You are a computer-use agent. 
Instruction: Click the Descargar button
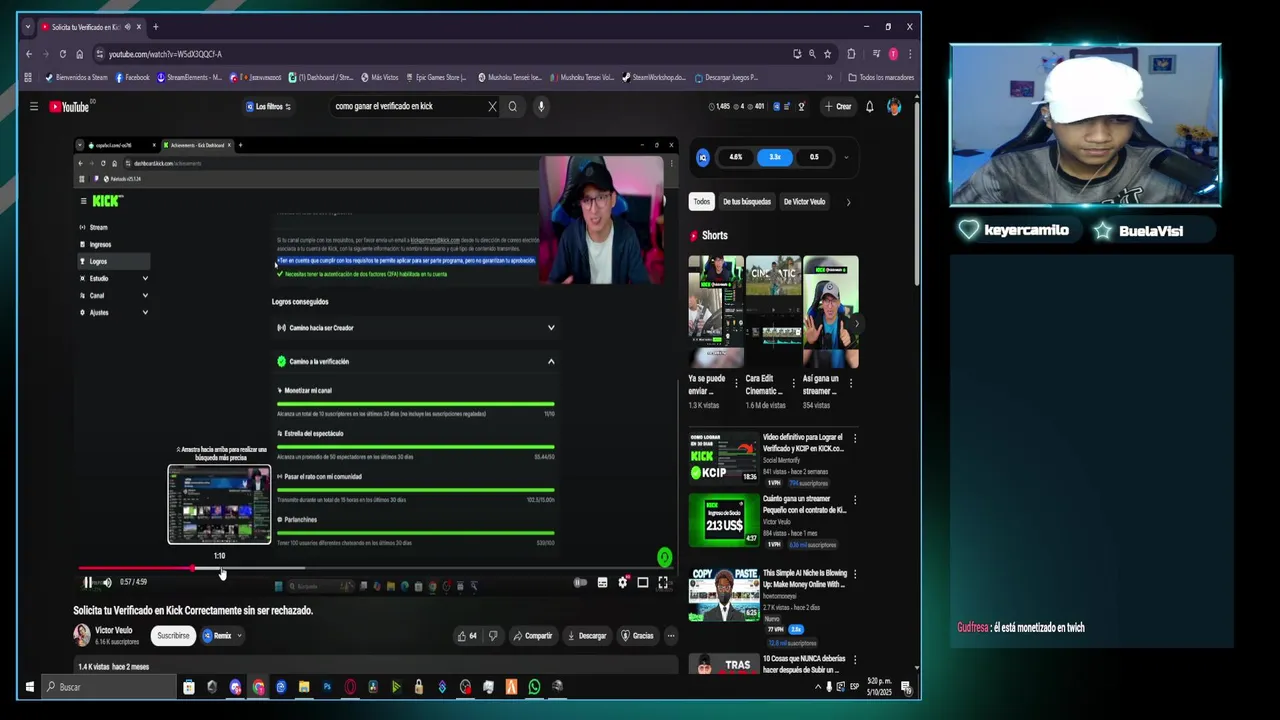(x=587, y=635)
